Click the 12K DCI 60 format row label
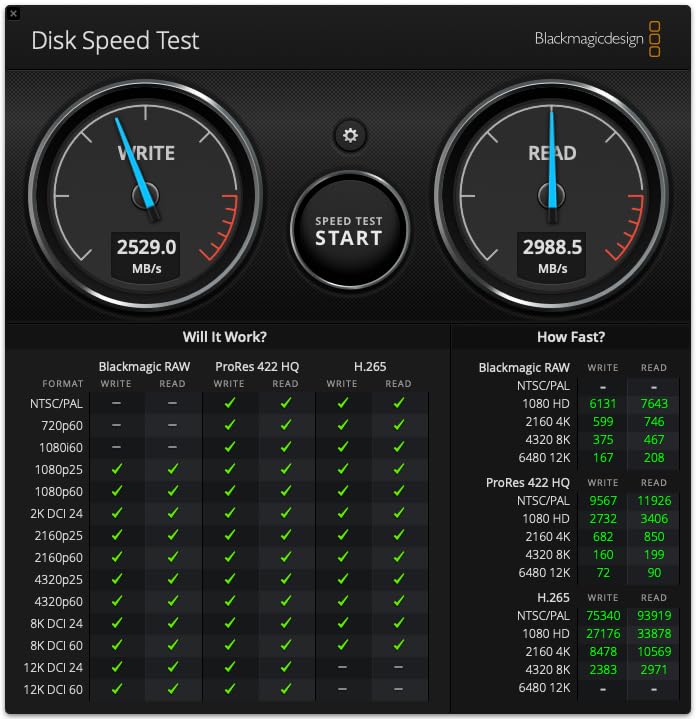The width and height of the screenshot is (696, 719). (x=53, y=690)
